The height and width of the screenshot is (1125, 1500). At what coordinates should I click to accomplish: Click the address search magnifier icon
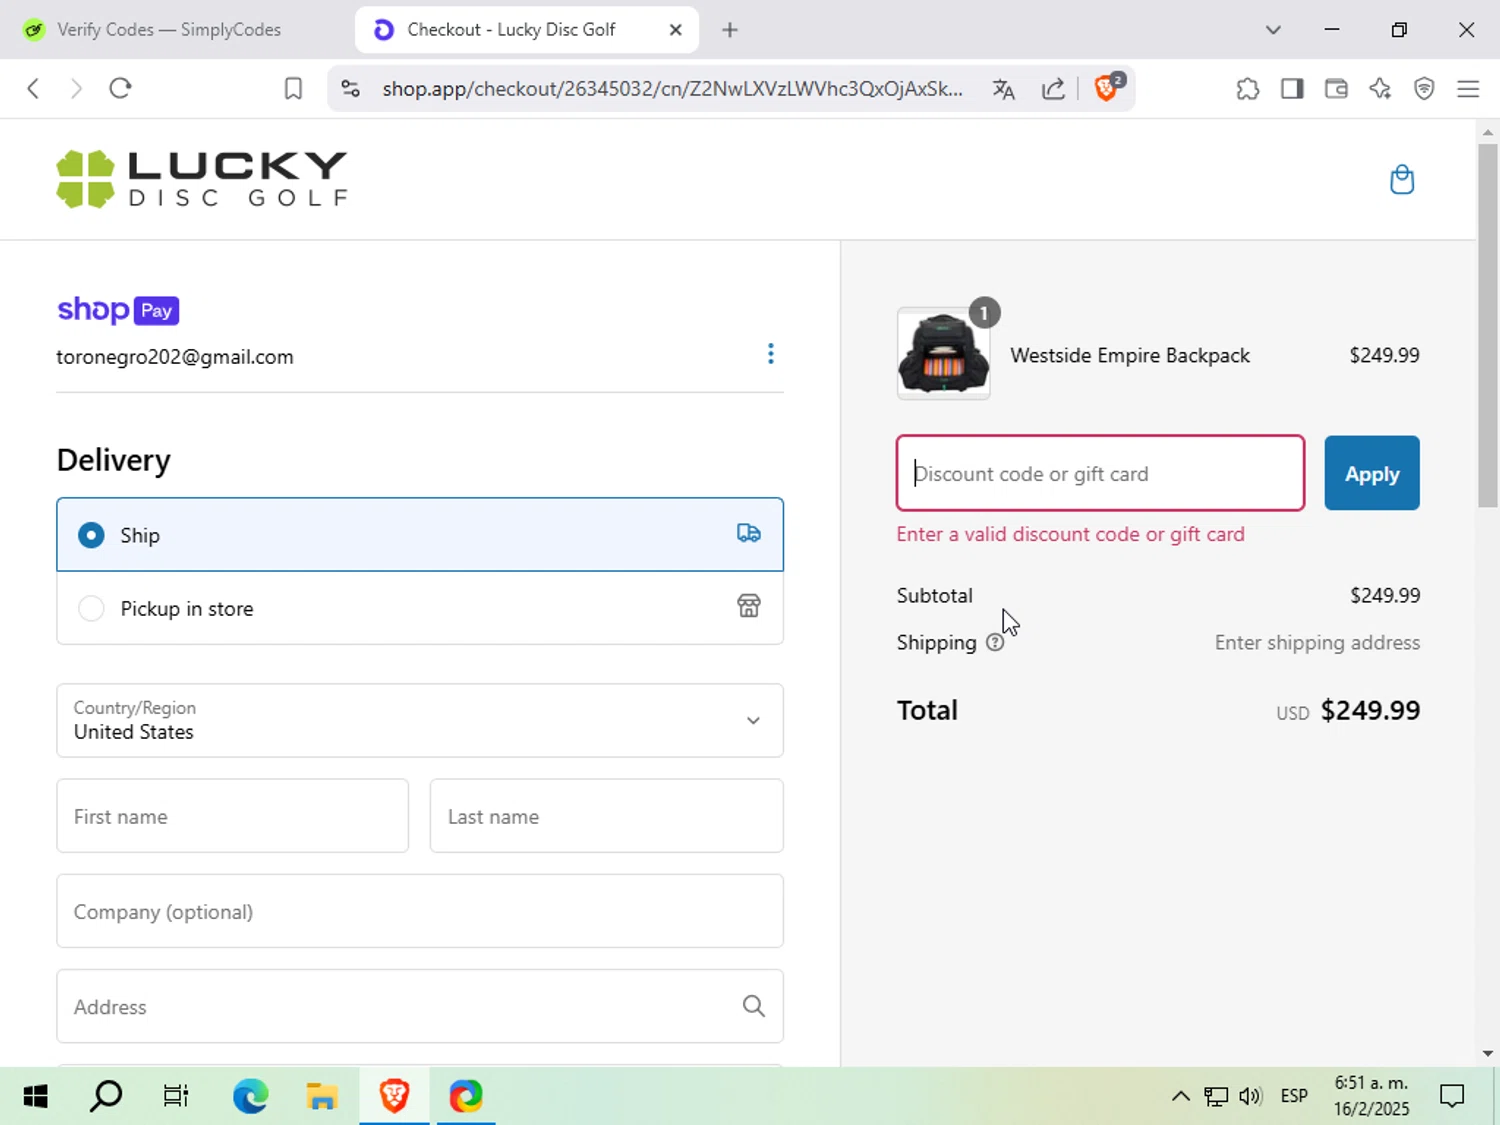[754, 1006]
